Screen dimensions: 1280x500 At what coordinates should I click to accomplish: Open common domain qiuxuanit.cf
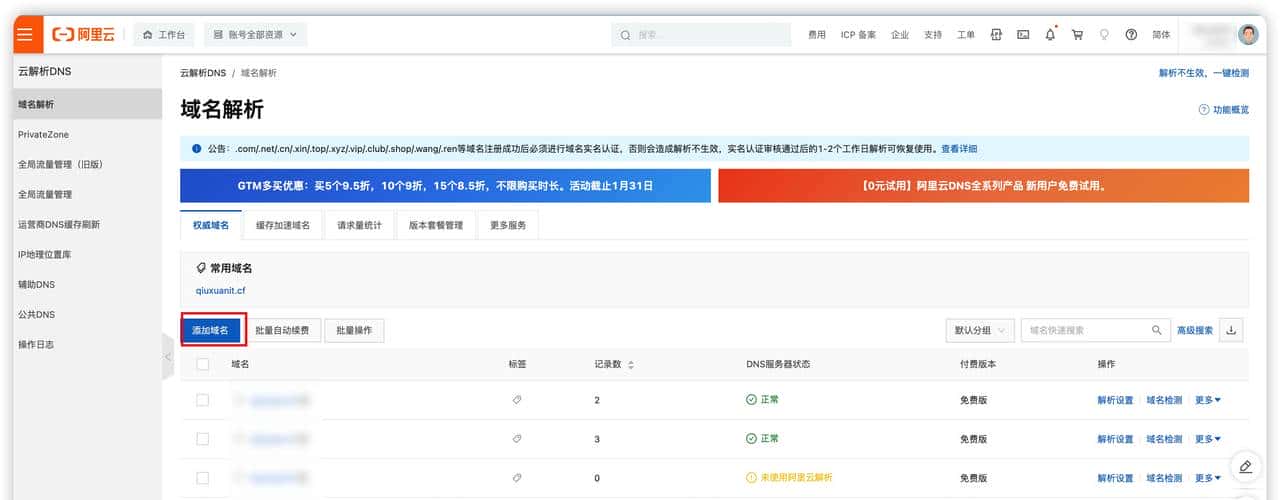tap(221, 291)
